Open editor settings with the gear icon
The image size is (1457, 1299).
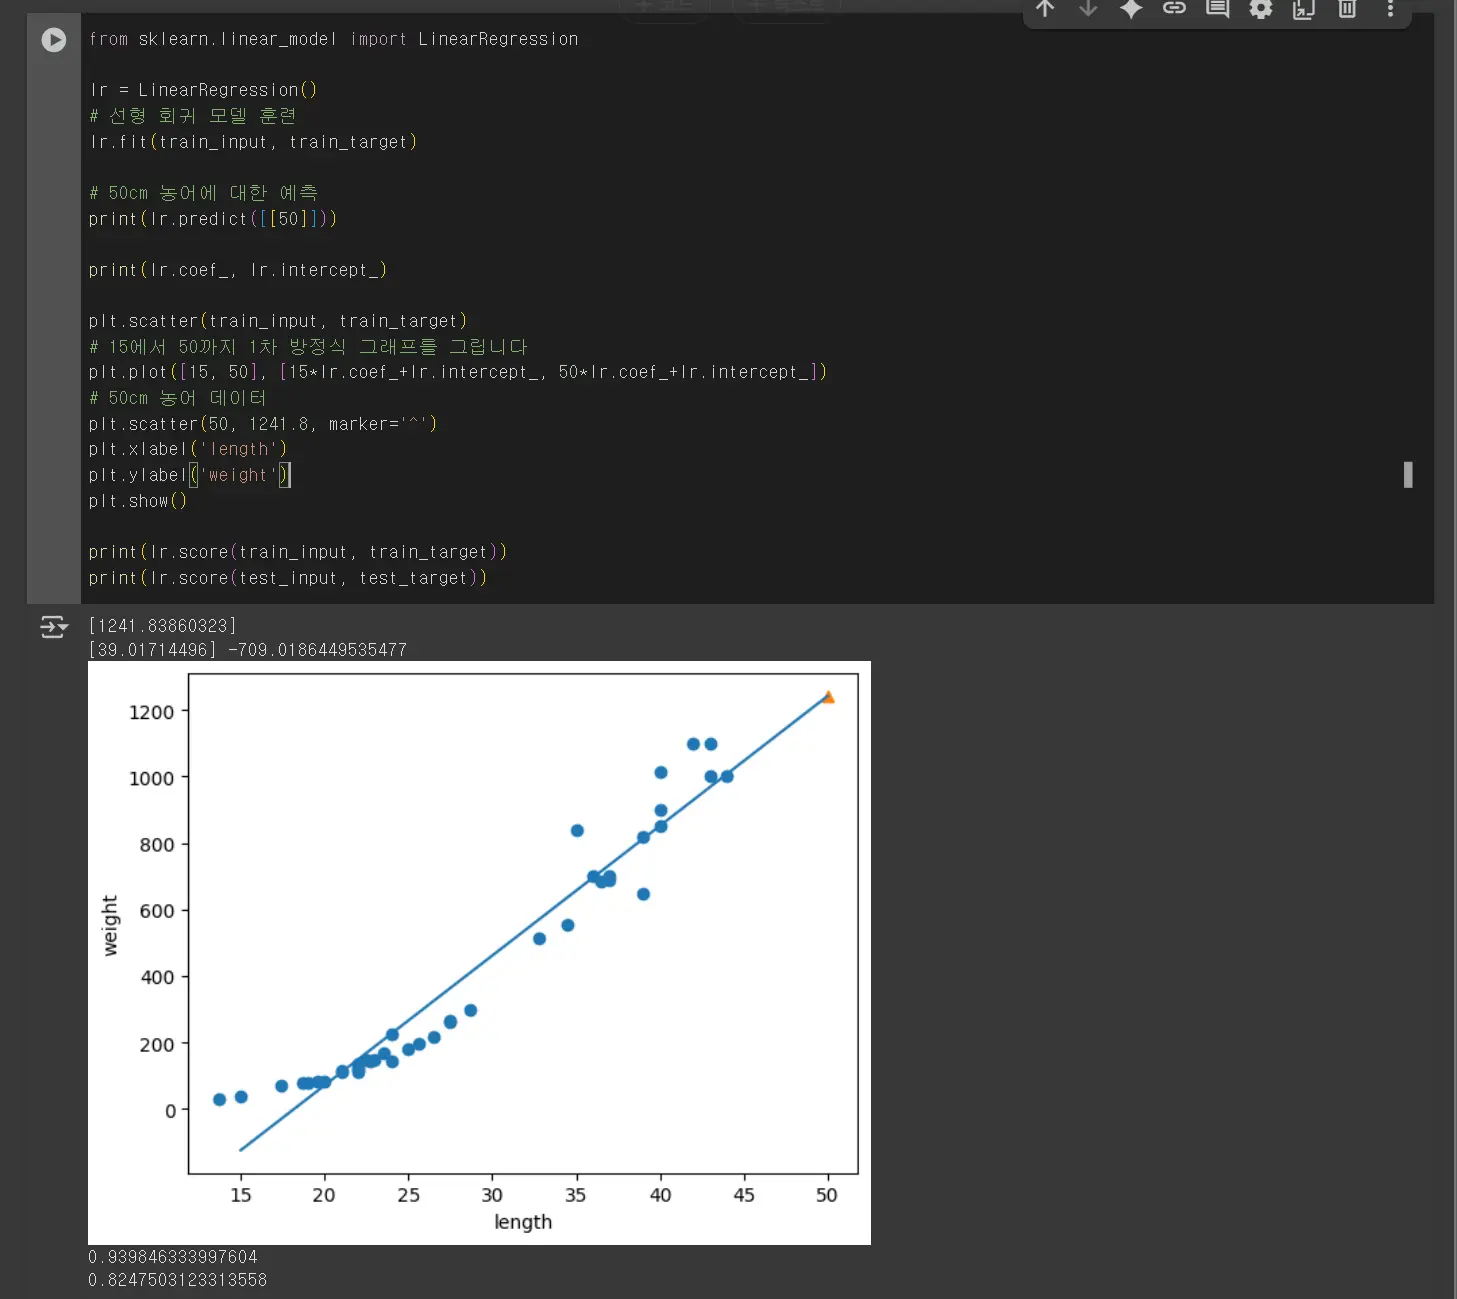coord(1261,9)
